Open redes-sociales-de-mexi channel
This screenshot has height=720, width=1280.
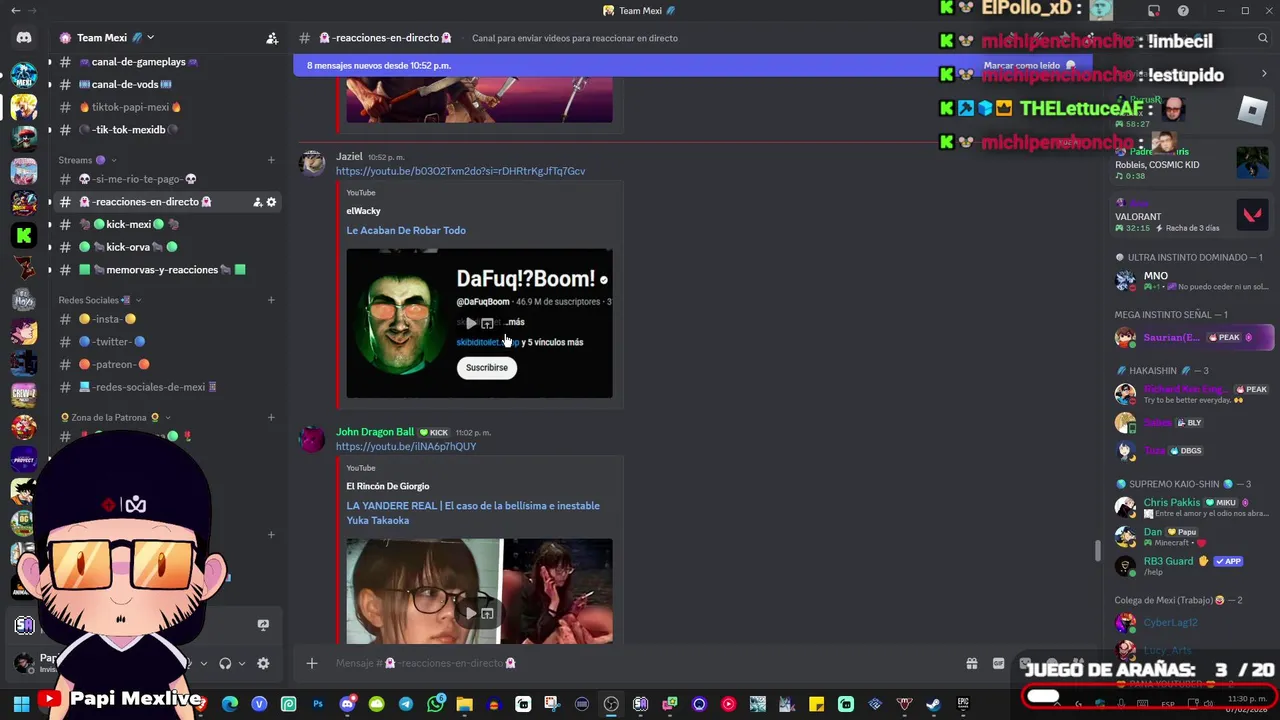pos(167,387)
